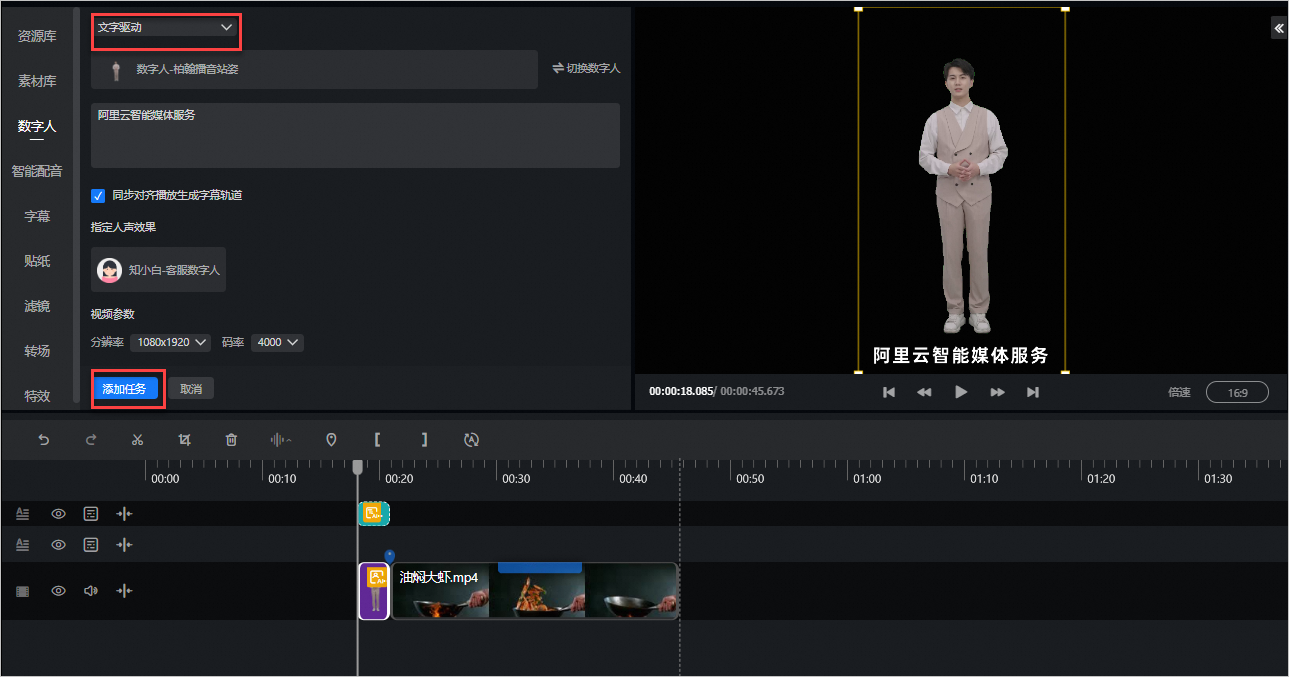This screenshot has height=677, width=1289.
Task: Click the blue marker above the video clip
Action: tap(389, 556)
